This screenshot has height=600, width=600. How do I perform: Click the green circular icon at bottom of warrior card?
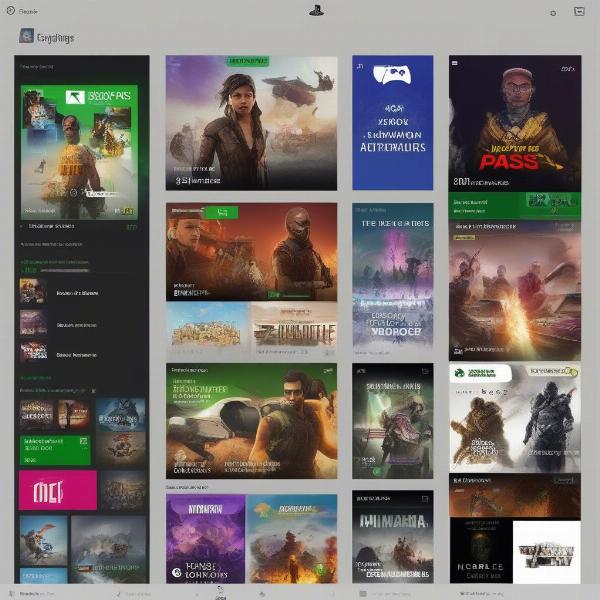click(377, 471)
